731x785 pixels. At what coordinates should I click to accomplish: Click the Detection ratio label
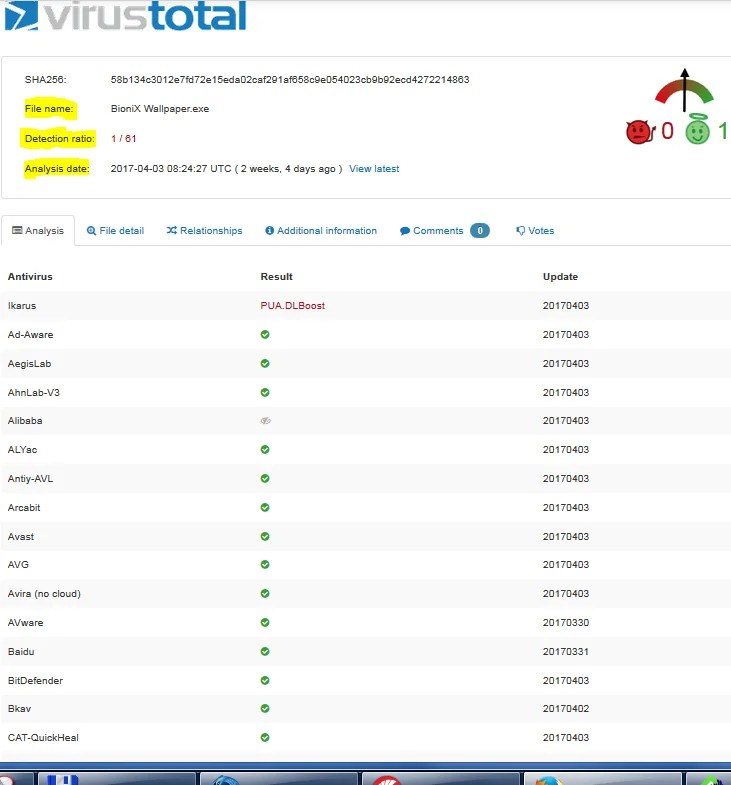60,139
